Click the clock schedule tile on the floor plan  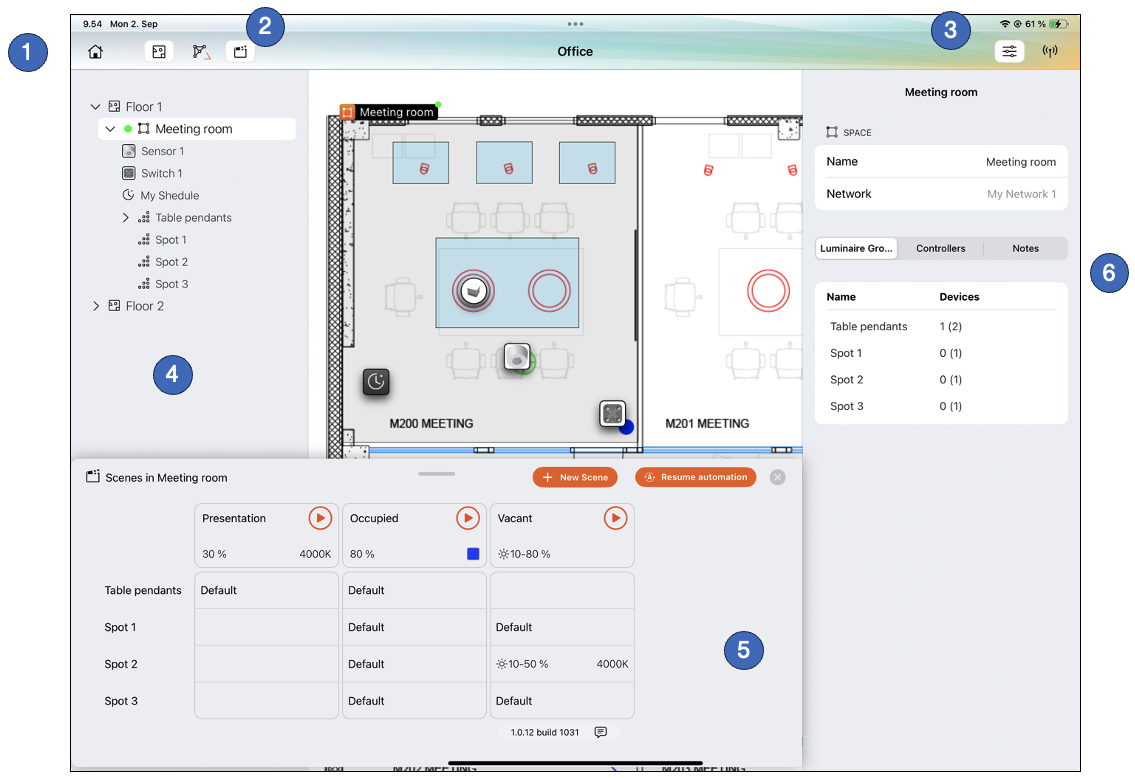pyautogui.click(x=375, y=381)
